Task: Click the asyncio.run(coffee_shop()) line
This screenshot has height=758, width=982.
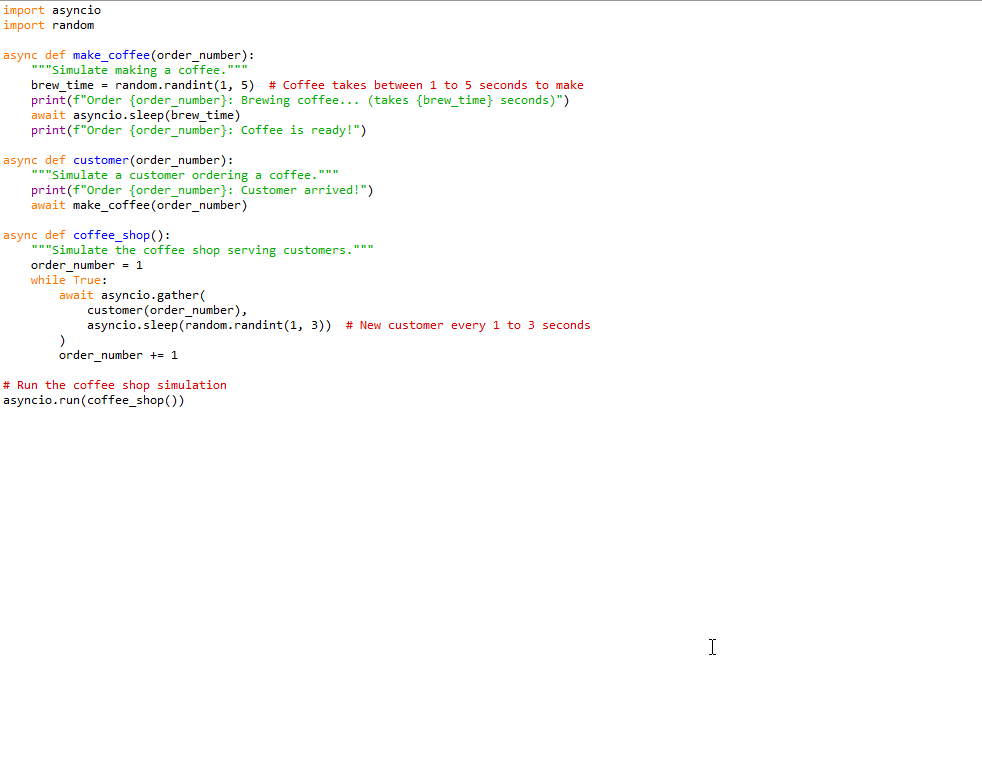Action: (x=94, y=399)
